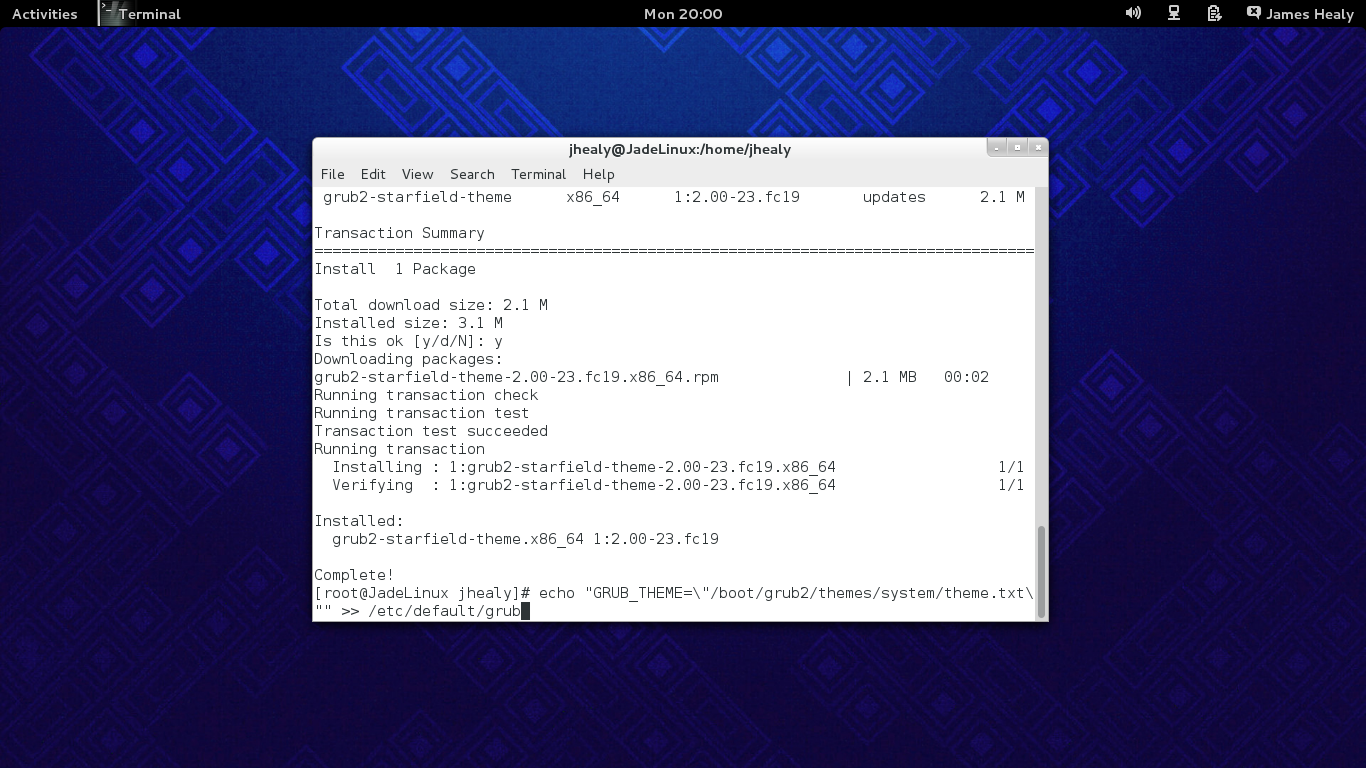Open the Edit menu

pyautogui.click(x=373, y=174)
